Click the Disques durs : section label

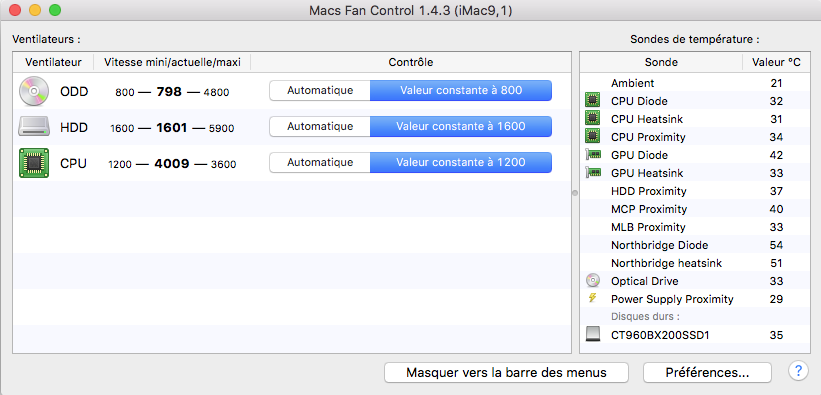pyautogui.click(x=645, y=317)
